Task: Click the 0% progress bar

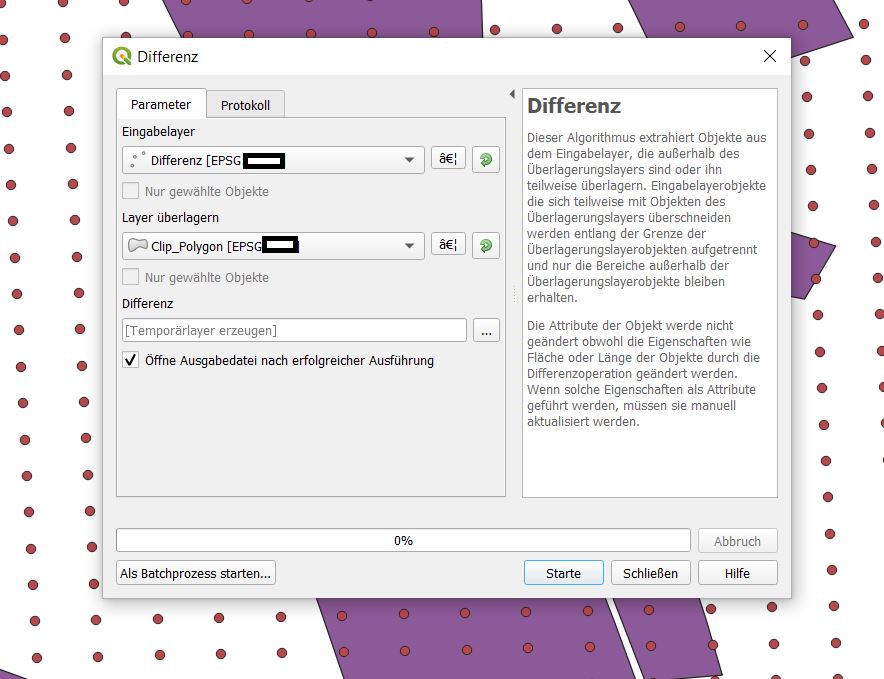Action: 403,541
